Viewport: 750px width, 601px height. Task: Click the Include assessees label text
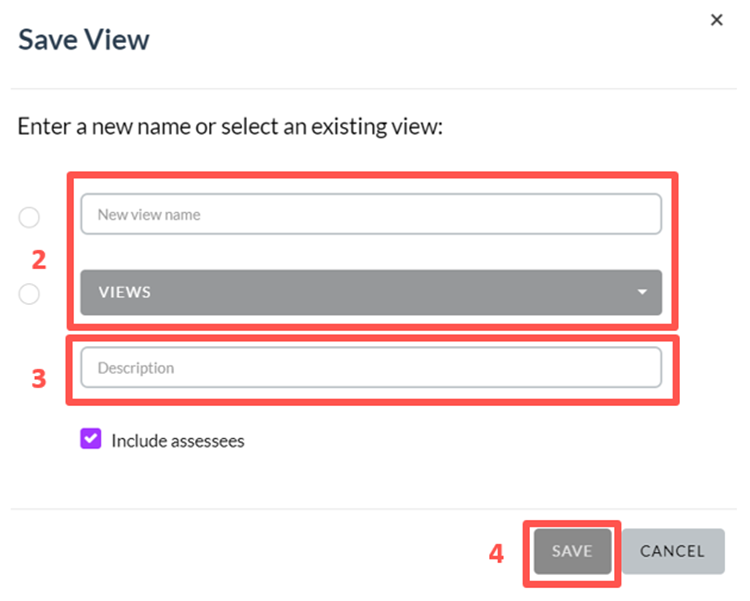pos(178,441)
